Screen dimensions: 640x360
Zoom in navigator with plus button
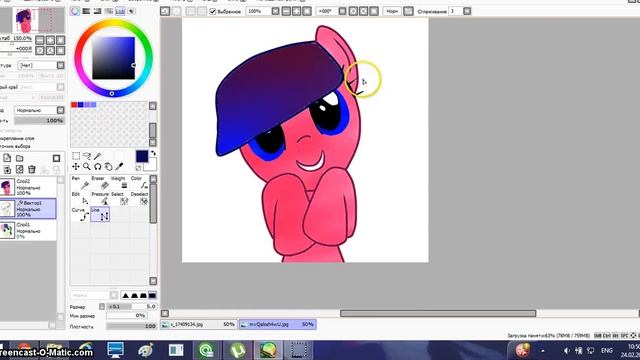(50, 40)
